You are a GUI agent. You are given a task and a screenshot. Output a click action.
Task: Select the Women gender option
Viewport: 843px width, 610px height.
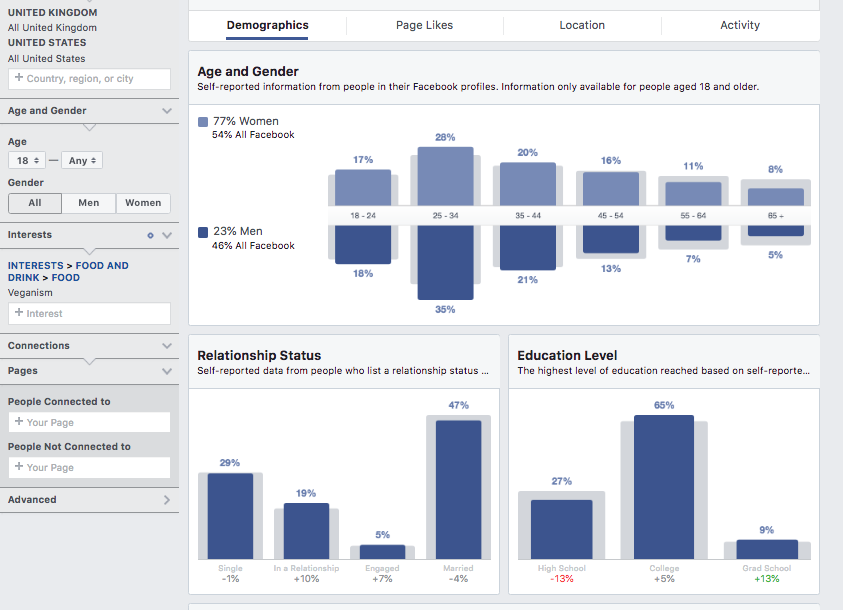click(x=143, y=203)
